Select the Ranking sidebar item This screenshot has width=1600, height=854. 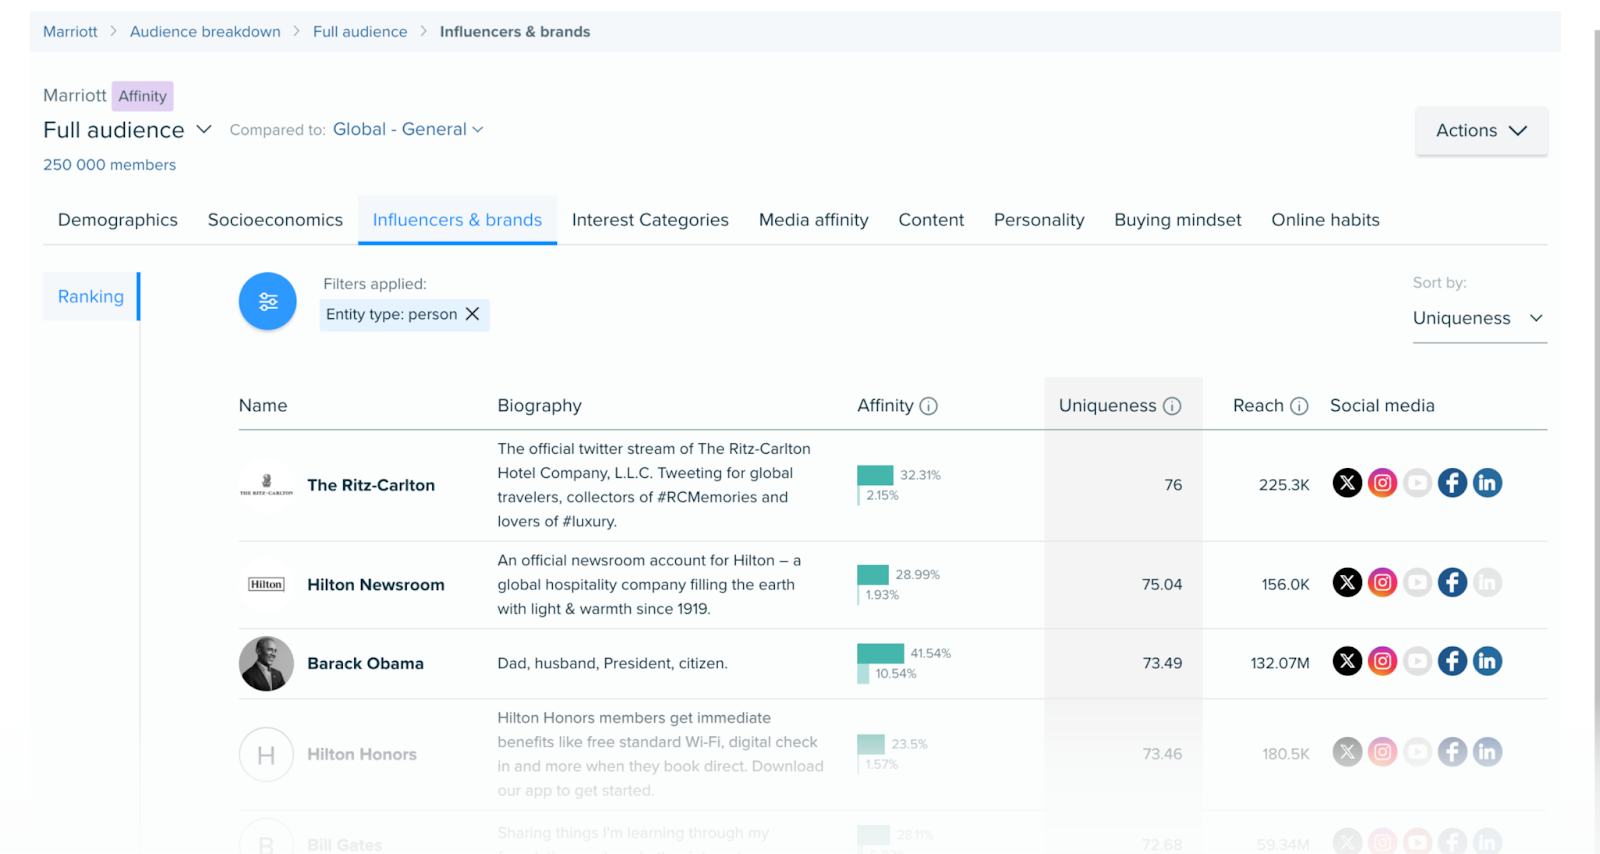(91, 297)
